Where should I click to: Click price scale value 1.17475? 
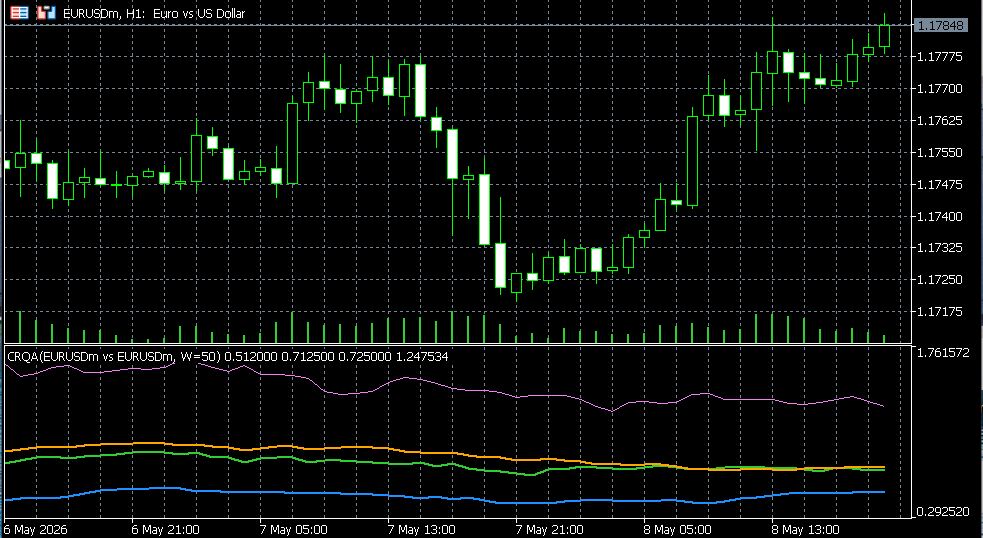tap(940, 184)
